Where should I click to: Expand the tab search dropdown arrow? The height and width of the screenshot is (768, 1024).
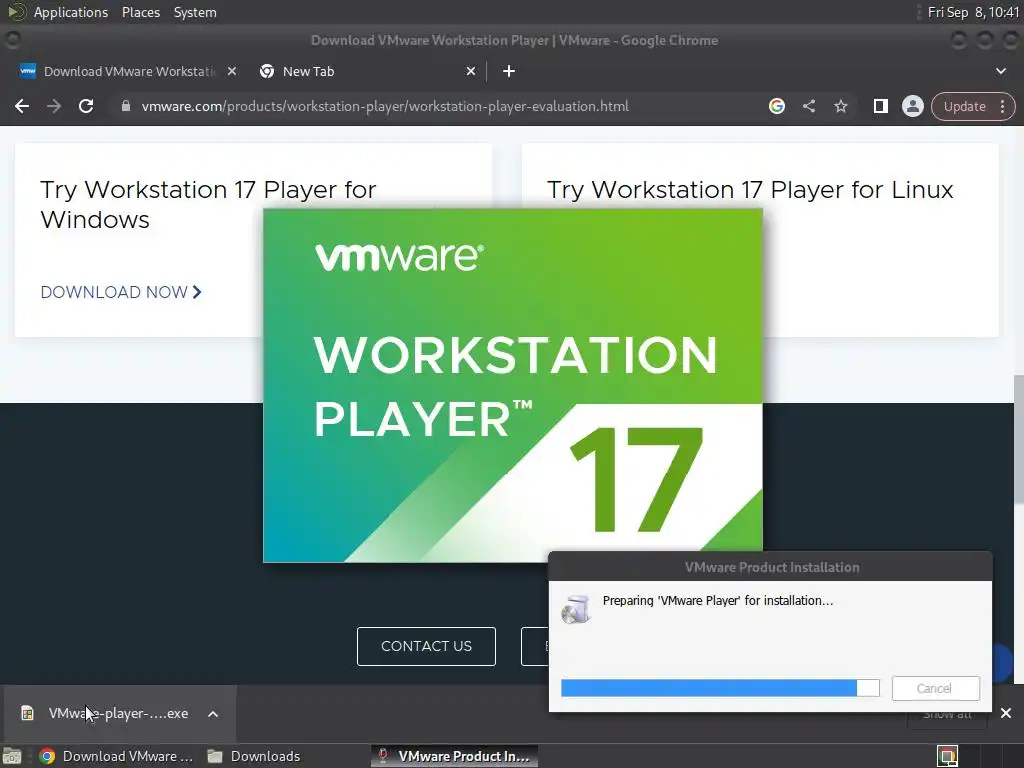pyautogui.click(x=1000, y=71)
